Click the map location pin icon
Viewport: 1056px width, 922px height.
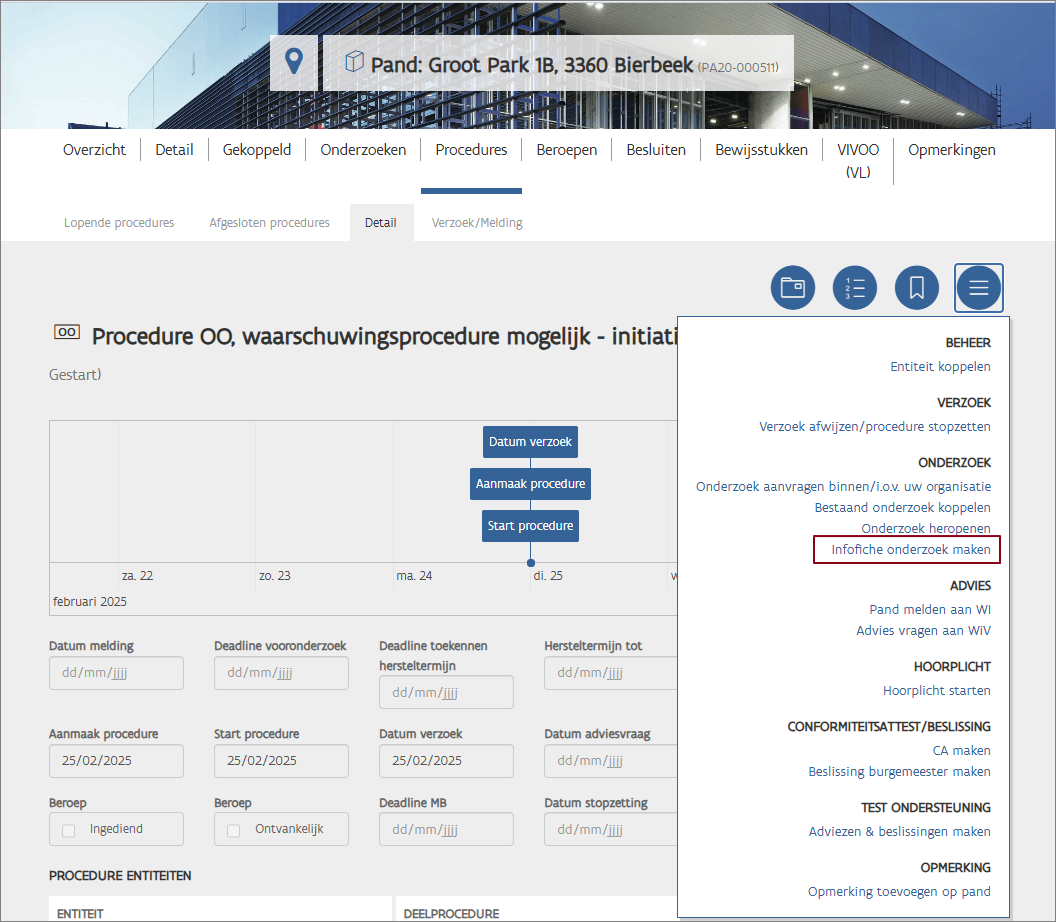(293, 62)
